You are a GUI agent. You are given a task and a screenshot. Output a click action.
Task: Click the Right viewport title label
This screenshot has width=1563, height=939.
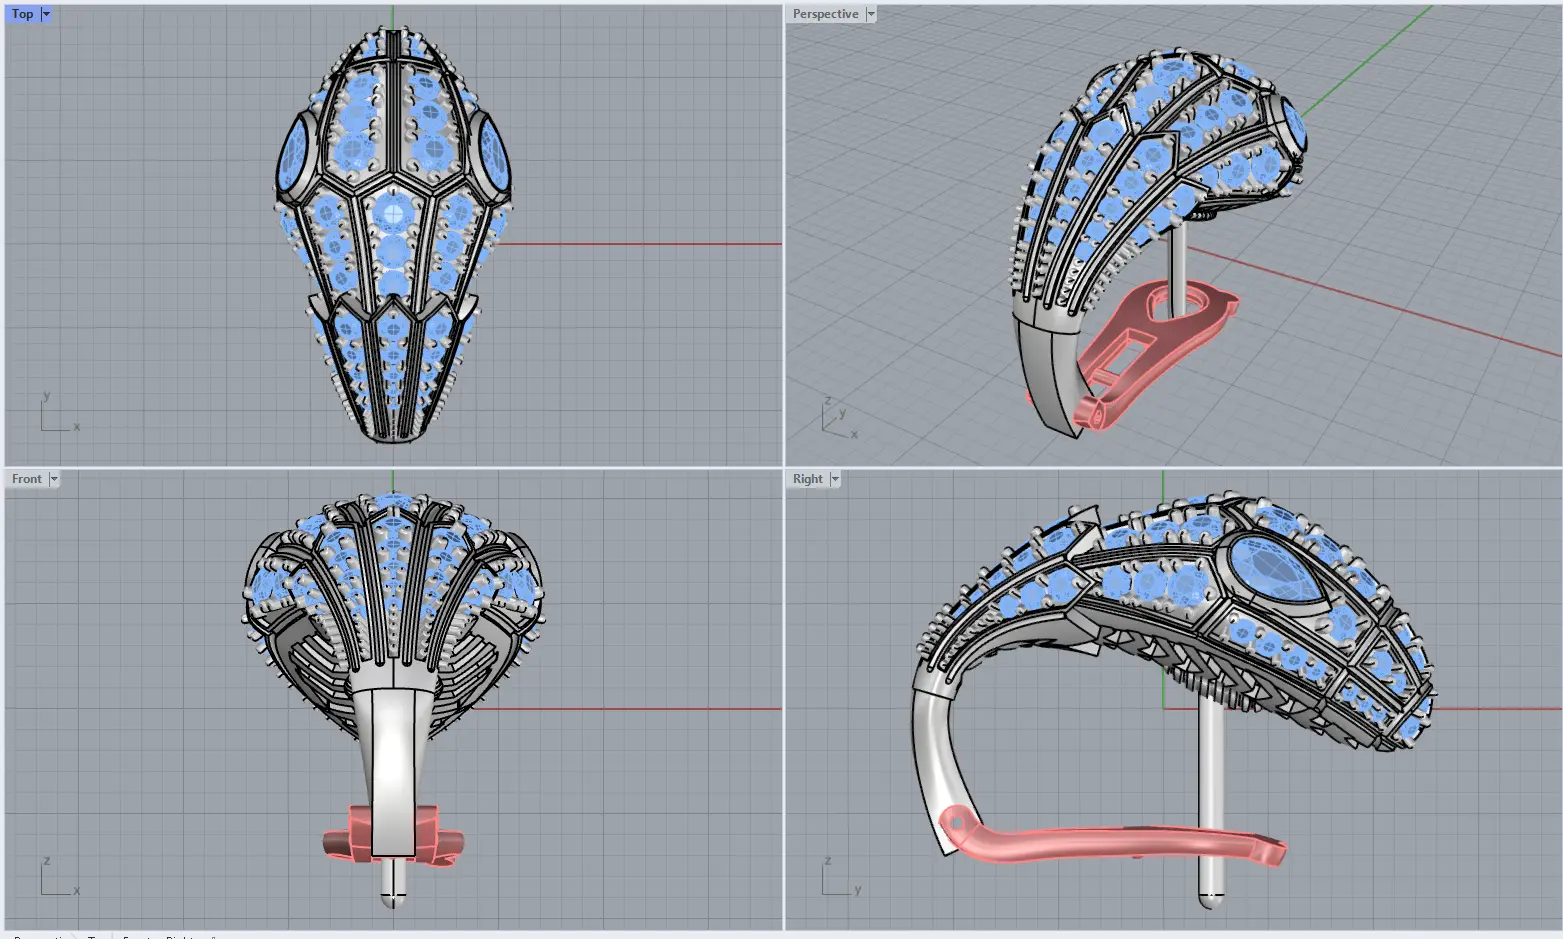(807, 479)
